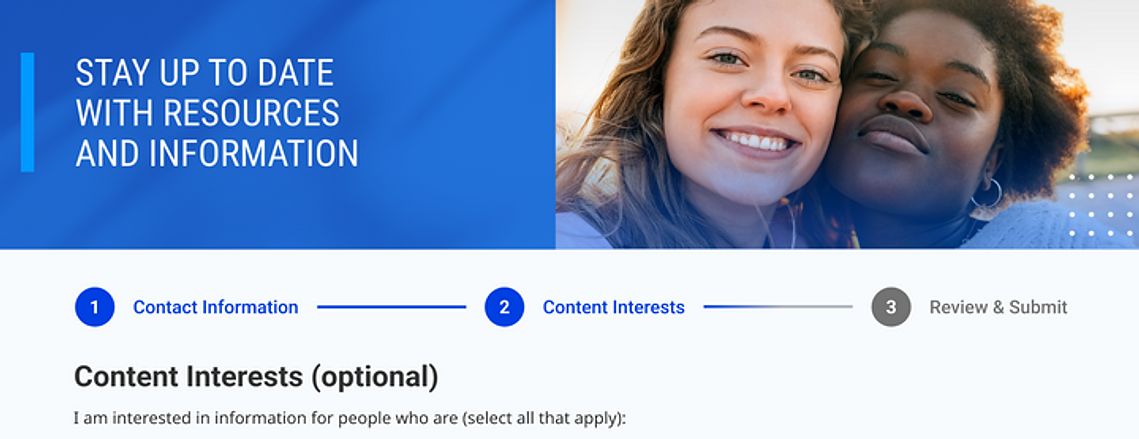
Task: Click the step 1 circle icon
Action: pos(94,307)
